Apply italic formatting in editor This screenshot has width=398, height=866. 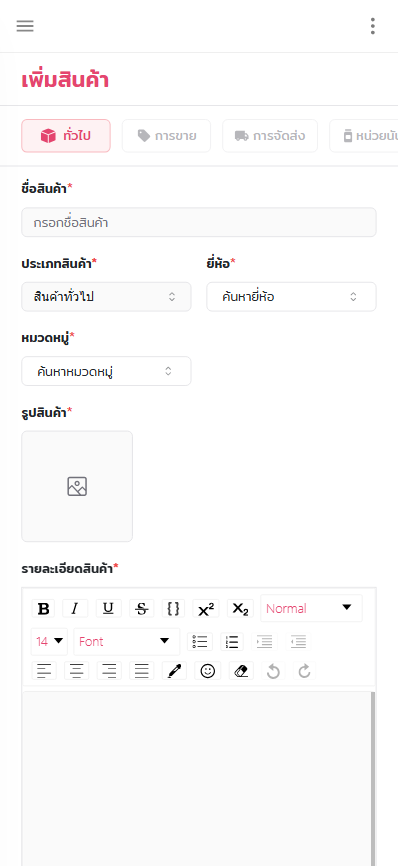(75, 609)
